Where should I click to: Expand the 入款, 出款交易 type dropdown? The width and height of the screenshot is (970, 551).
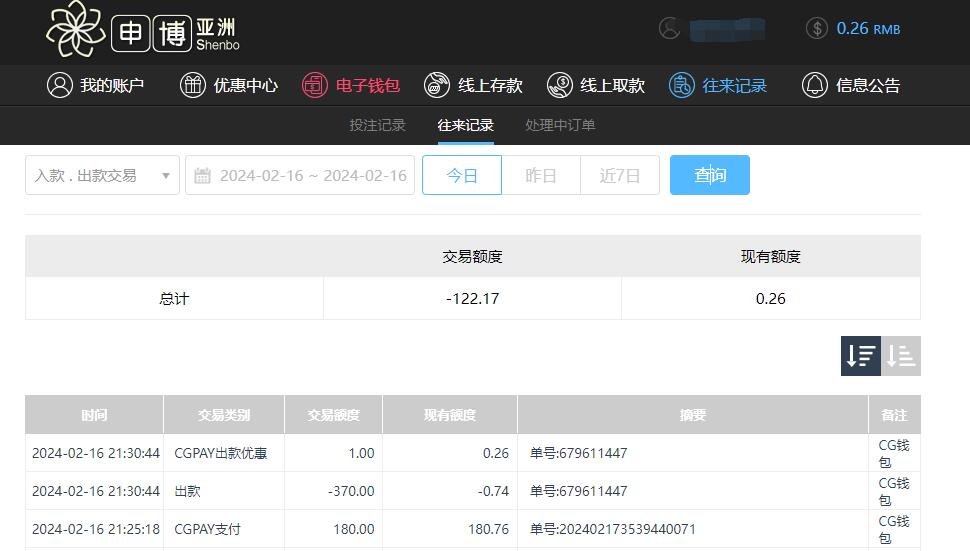pos(102,176)
